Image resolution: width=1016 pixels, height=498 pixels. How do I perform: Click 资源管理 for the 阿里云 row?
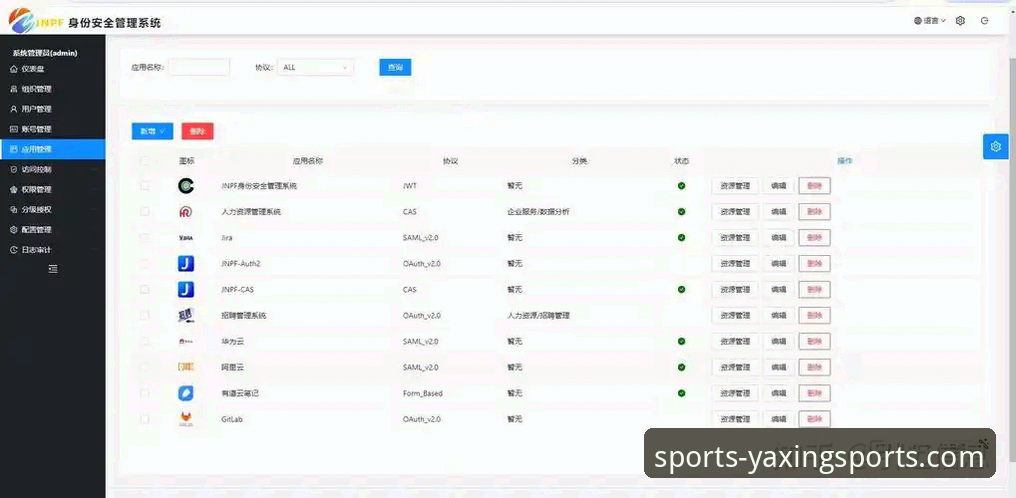pyautogui.click(x=735, y=367)
